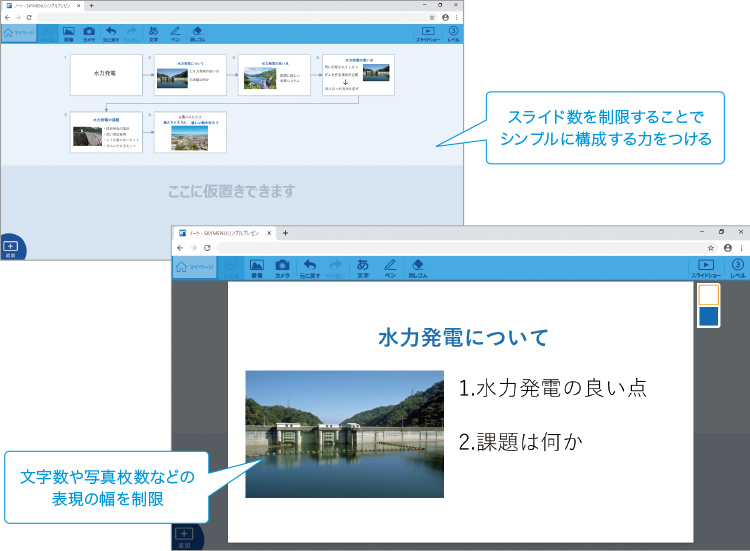Select slide 1 thumbnail titled 水力発電
Screen dimensions: 750x551
point(105,74)
